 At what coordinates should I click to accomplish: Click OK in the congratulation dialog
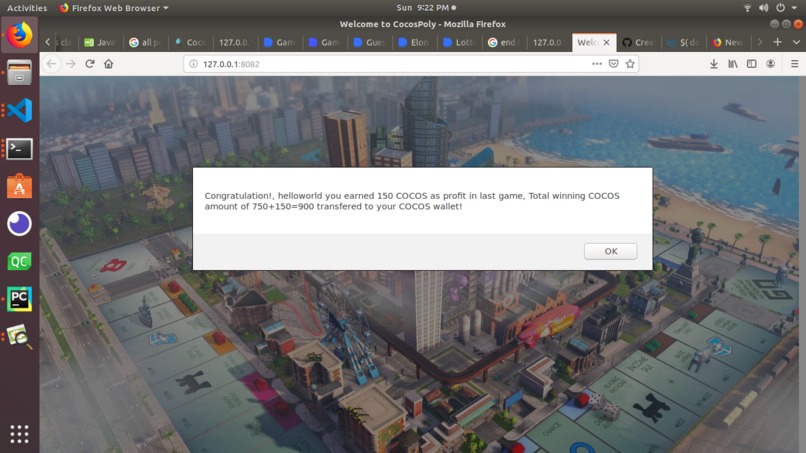coord(610,251)
